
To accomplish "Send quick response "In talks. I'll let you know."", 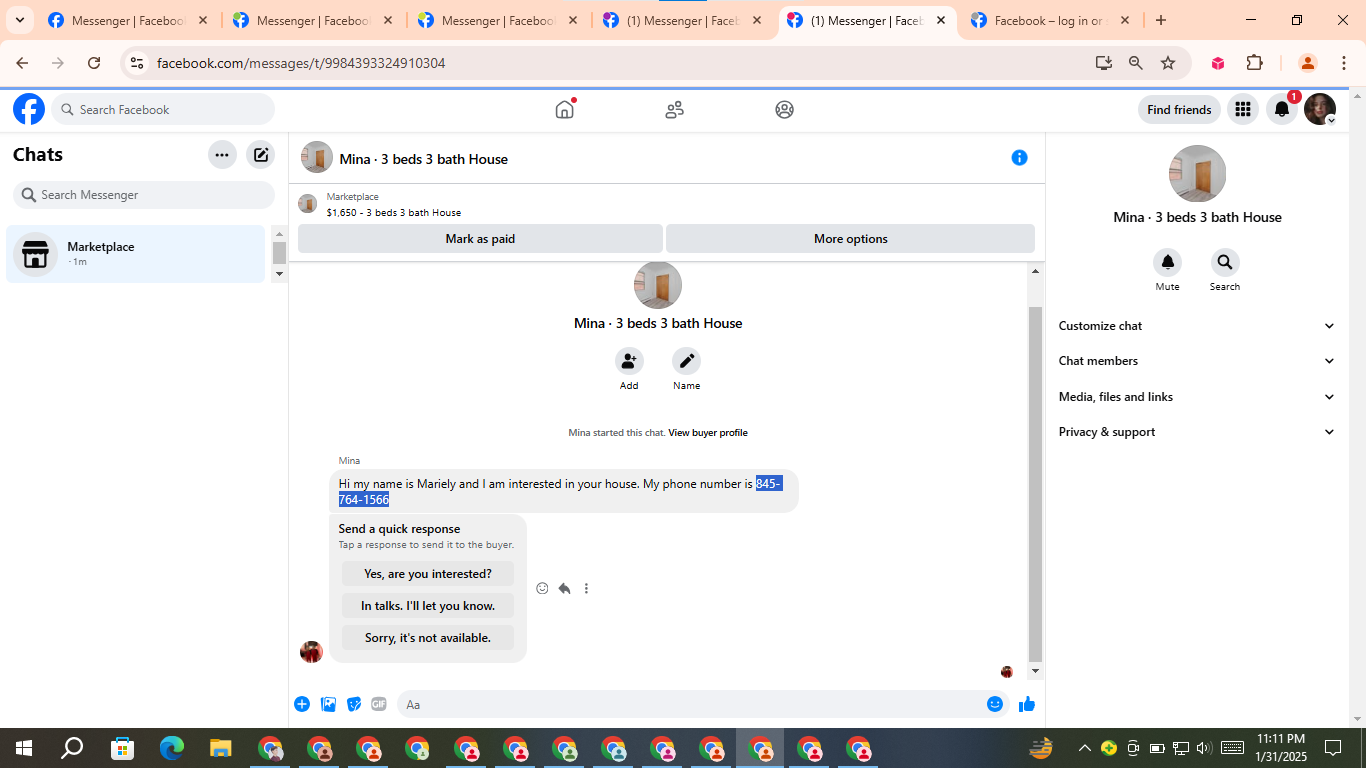I will pos(428,606).
